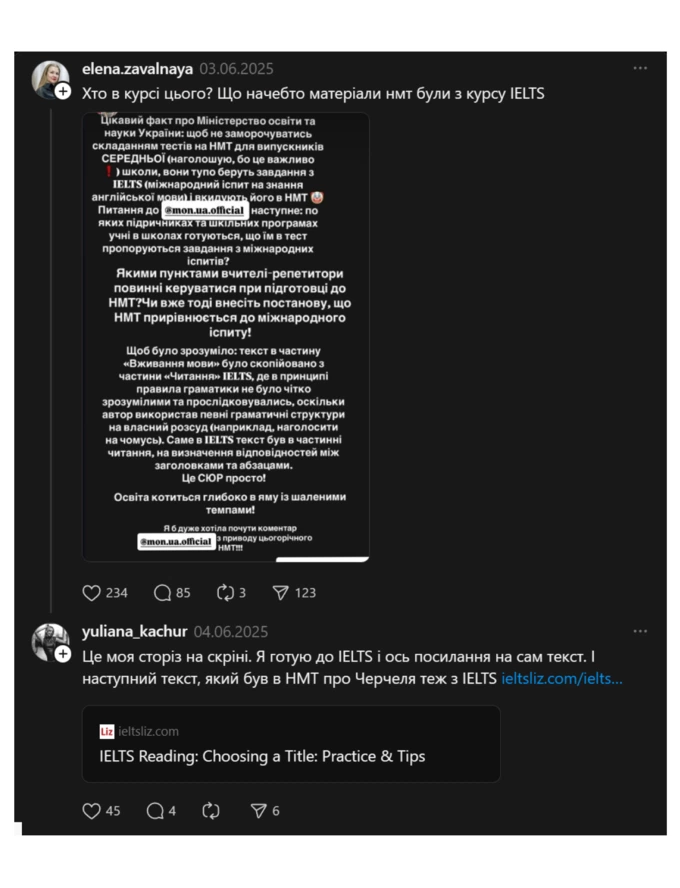Image resolution: width=680 pixels, height=888 pixels.
Task: Repost elena.zavalnaya's post
Action: tap(229, 593)
